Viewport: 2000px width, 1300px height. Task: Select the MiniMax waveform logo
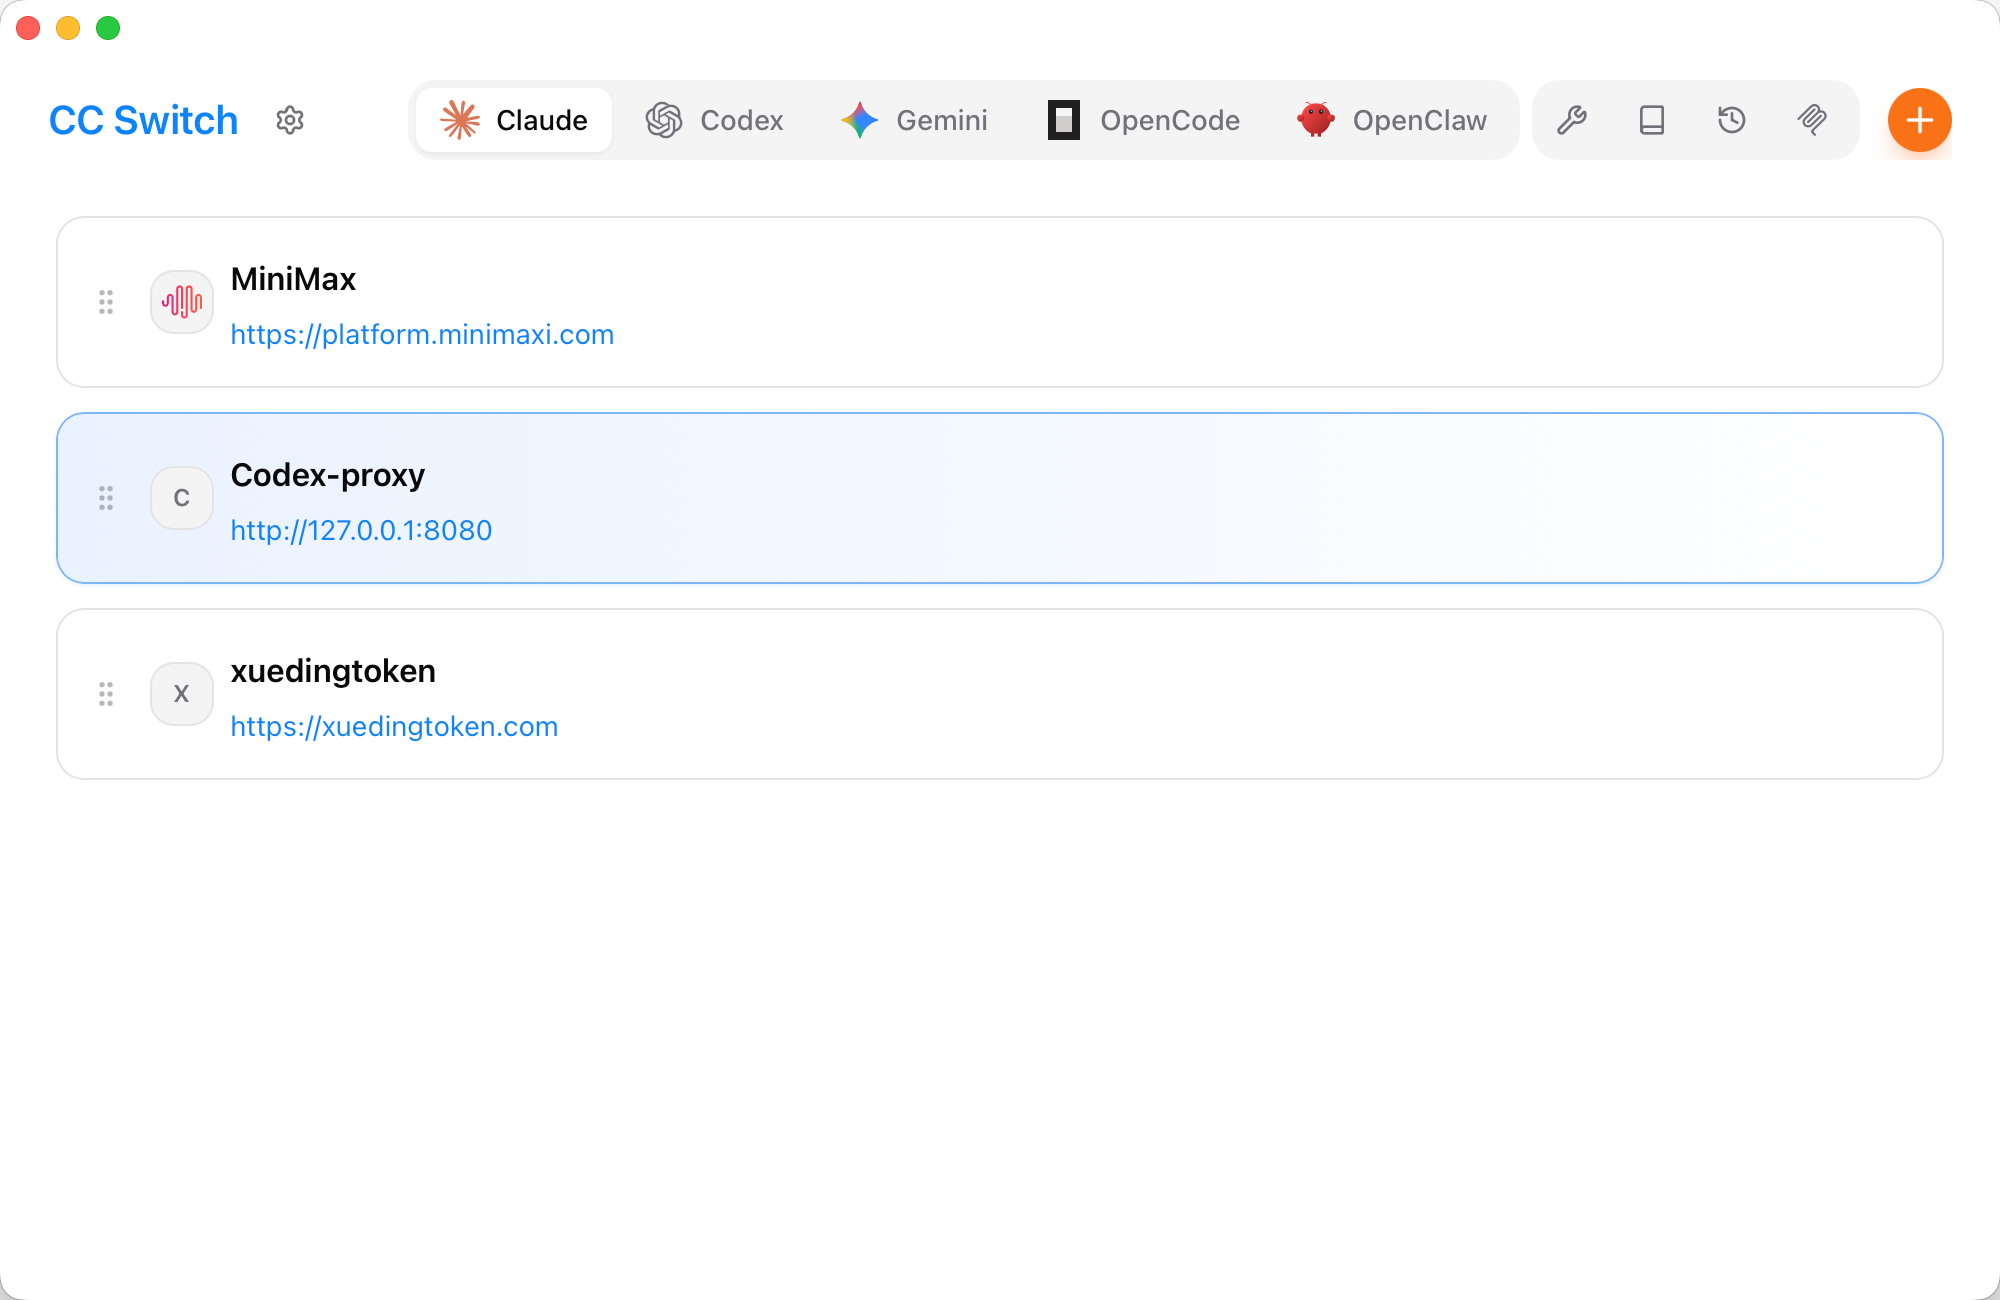click(182, 302)
